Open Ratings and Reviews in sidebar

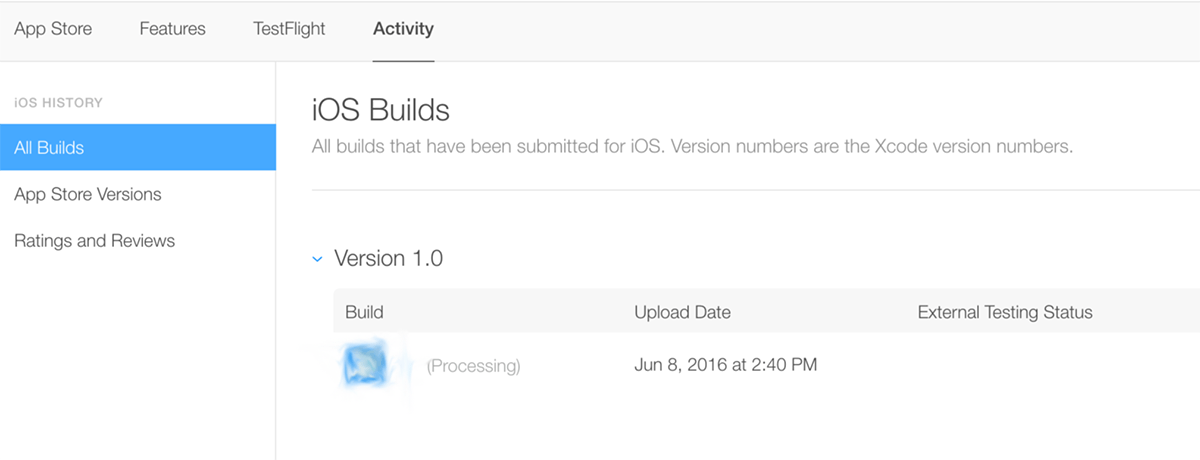(94, 241)
